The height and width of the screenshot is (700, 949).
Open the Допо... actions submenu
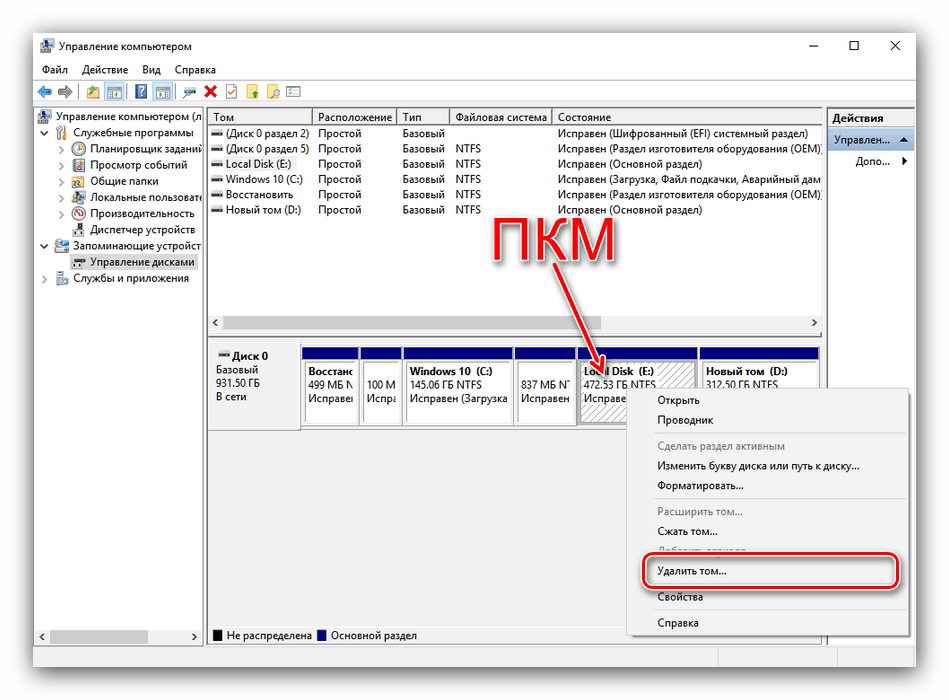click(880, 161)
